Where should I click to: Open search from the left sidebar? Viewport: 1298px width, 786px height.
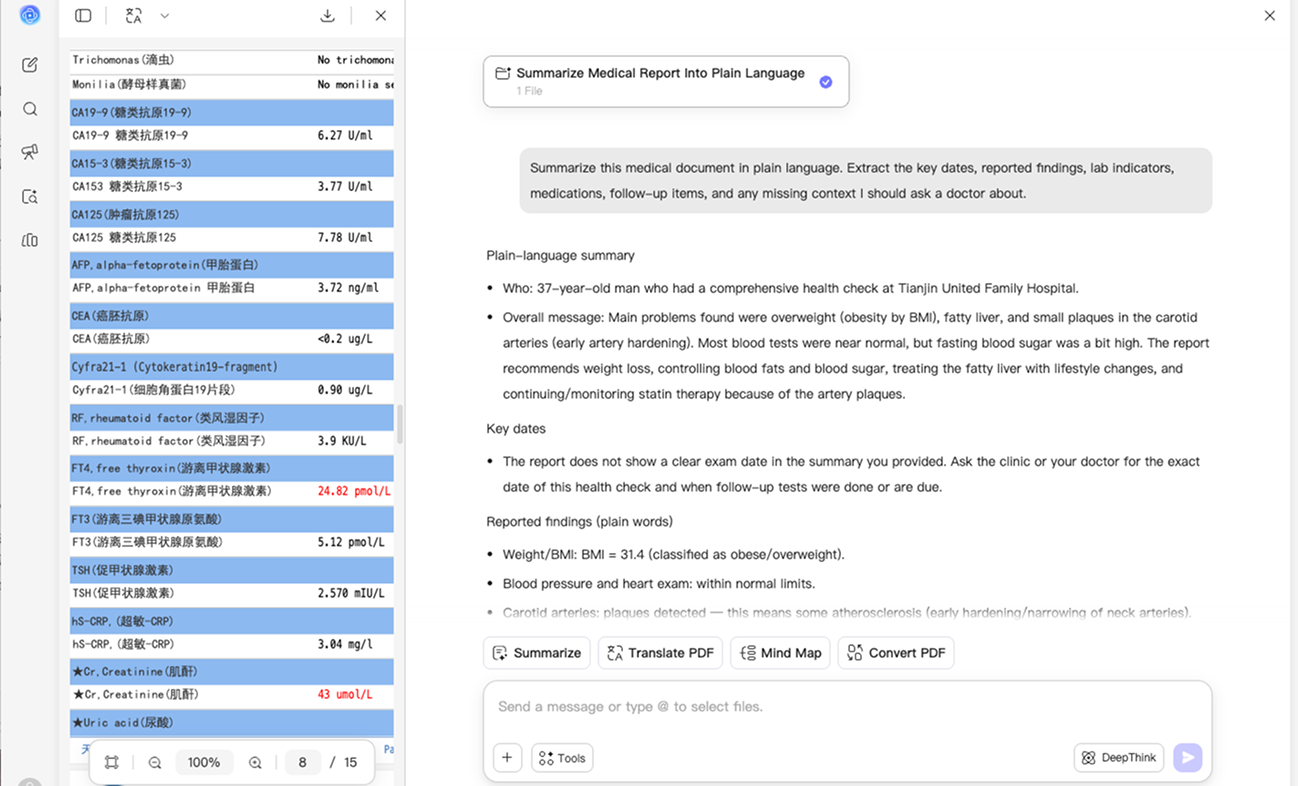(x=30, y=109)
